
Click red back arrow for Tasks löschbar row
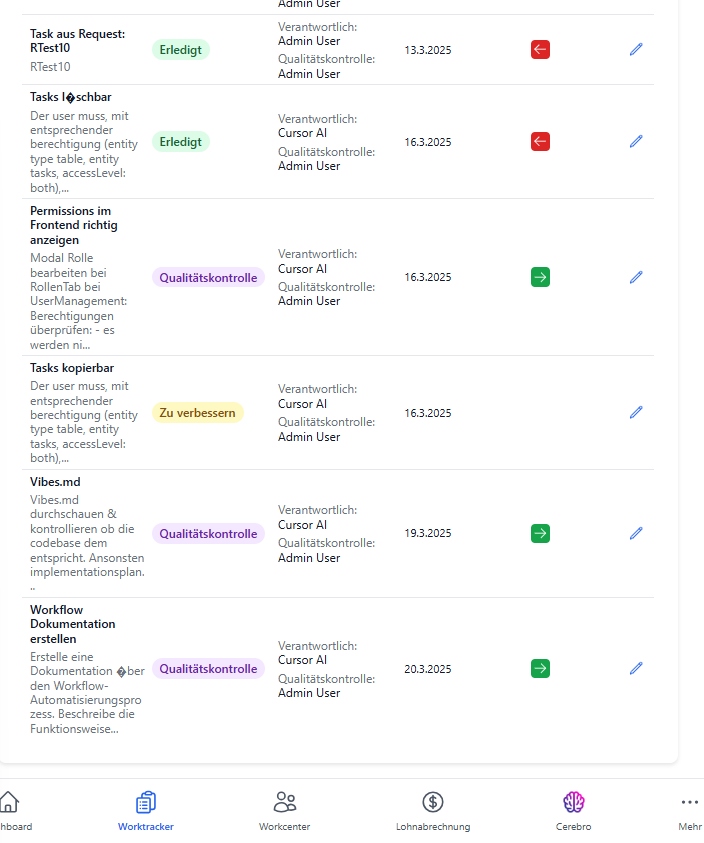coord(540,141)
